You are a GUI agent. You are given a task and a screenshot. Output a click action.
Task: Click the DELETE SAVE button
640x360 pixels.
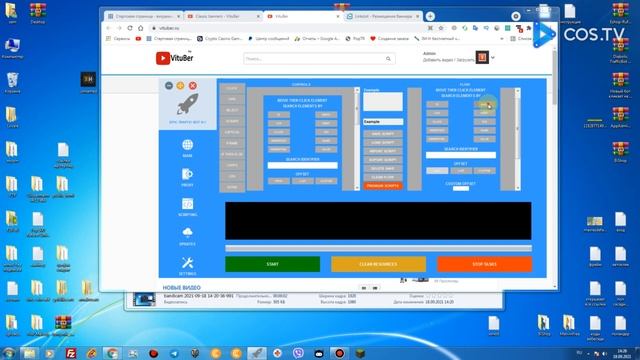click(x=383, y=169)
